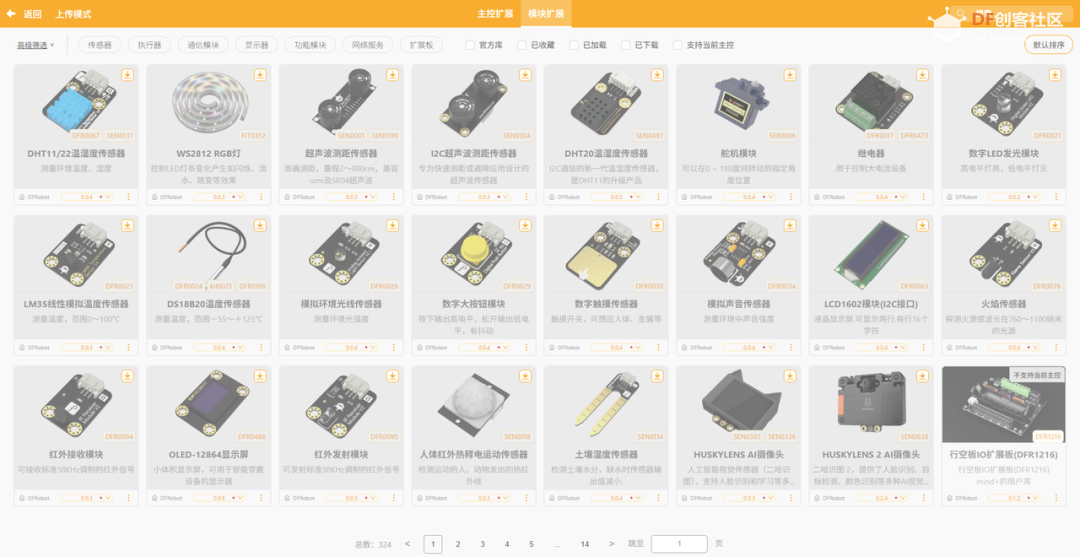The height and width of the screenshot is (557, 1080).
Task: Click the download icon on the DHT20温湿度传感器 card
Action: [x=657, y=74]
